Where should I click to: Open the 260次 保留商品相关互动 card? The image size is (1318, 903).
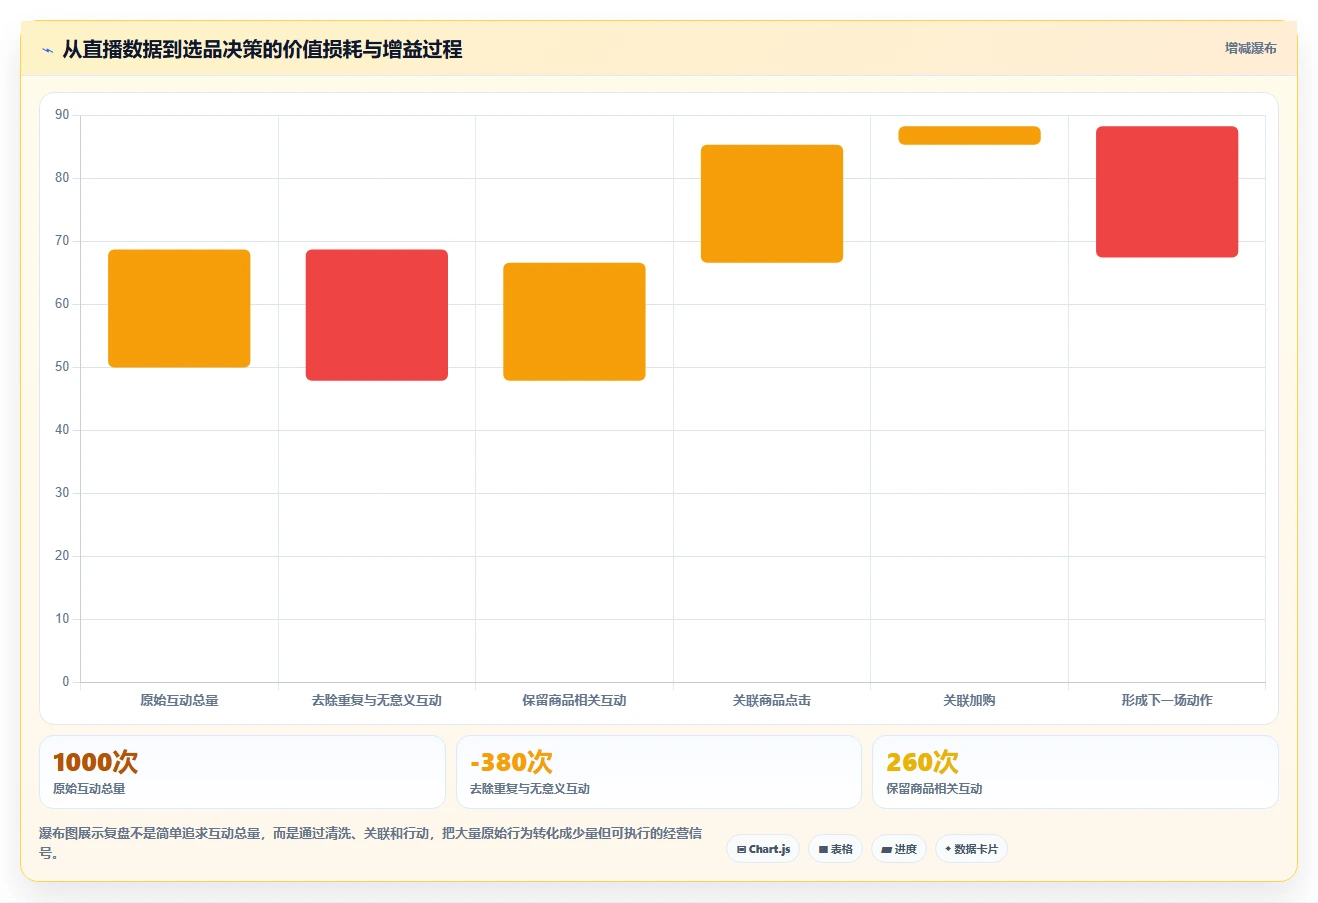[x=1075, y=772]
